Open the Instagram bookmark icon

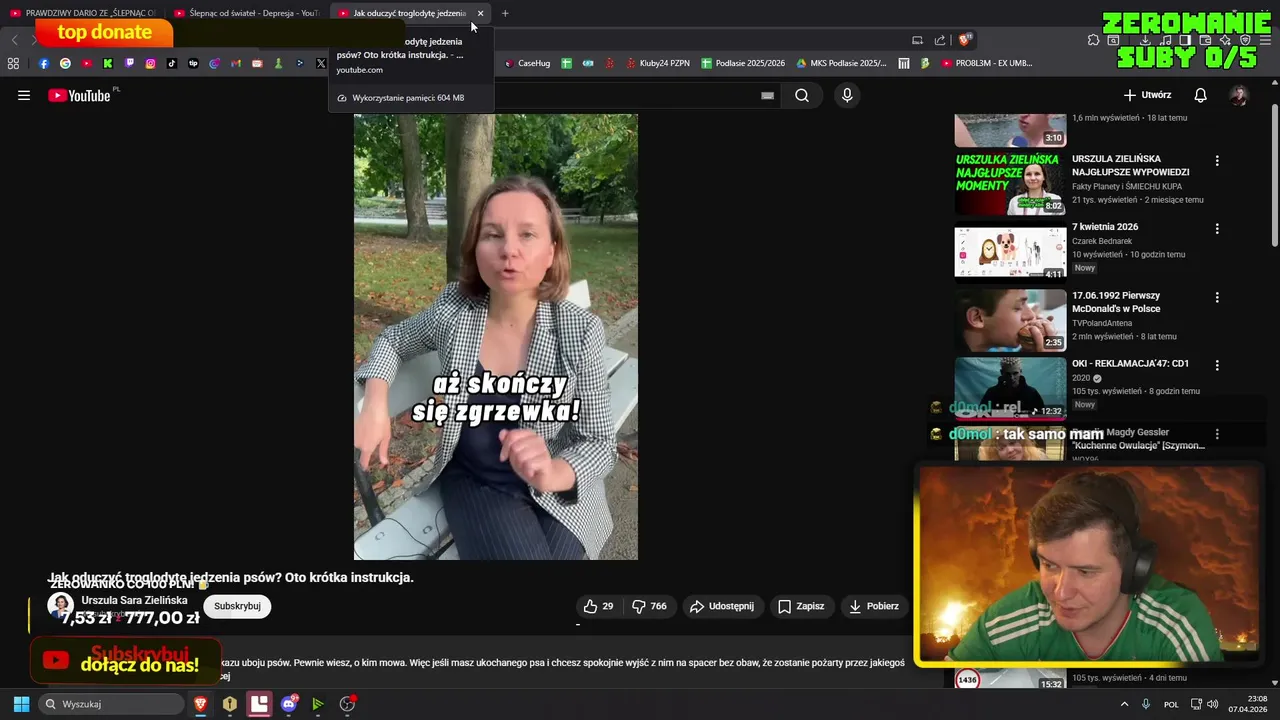point(150,63)
